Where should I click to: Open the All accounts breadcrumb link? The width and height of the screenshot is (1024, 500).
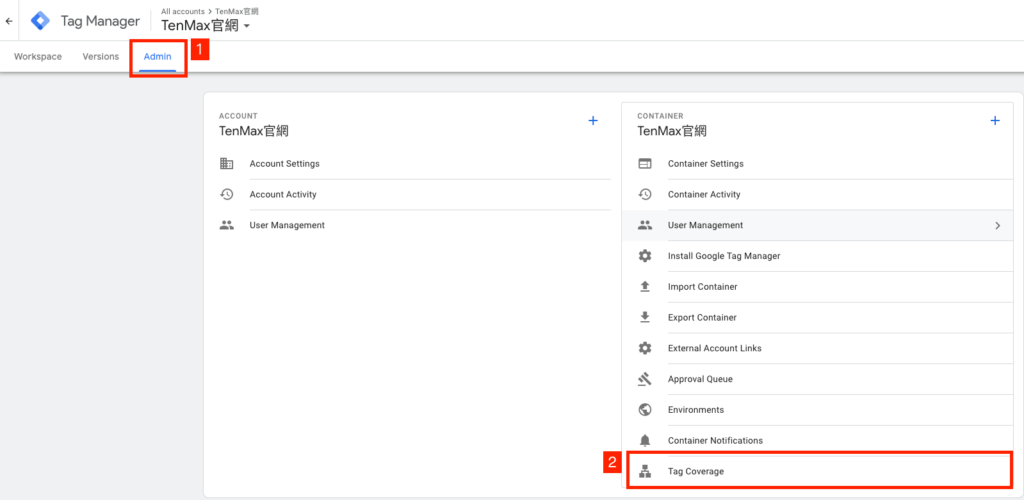tap(183, 11)
